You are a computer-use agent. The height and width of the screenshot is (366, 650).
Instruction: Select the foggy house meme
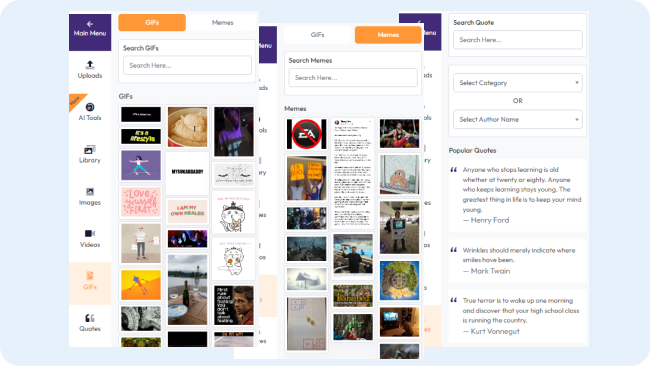[x=307, y=279]
